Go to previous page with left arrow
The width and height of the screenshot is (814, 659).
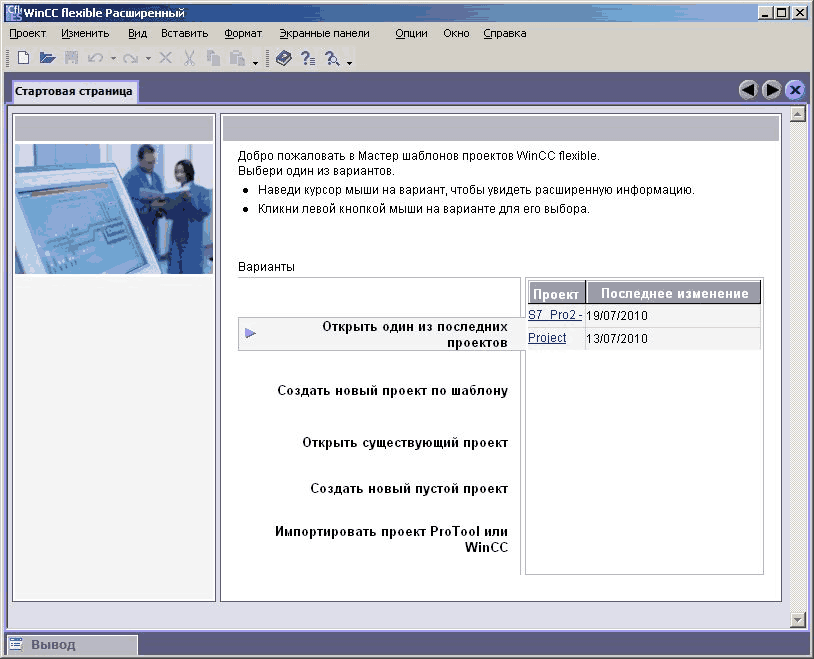748,90
